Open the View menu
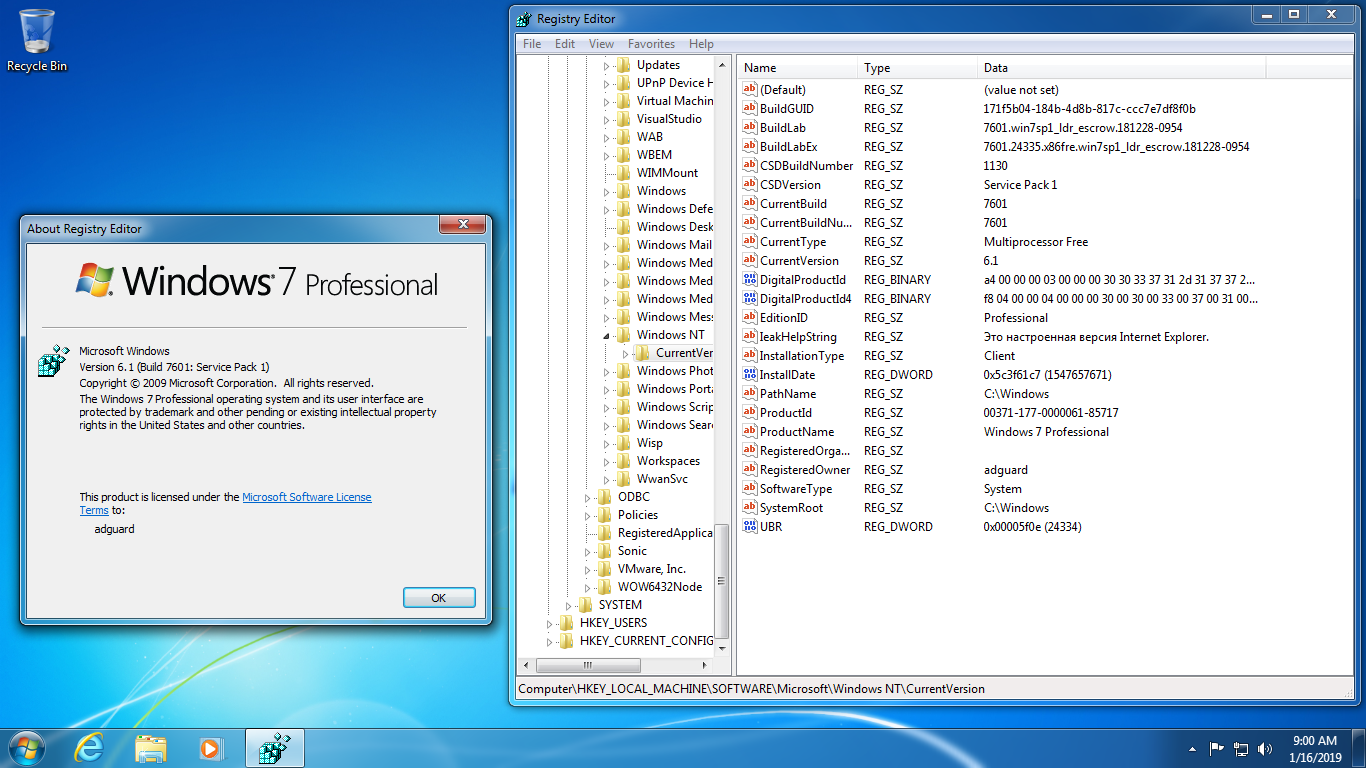The width and height of the screenshot is (1366, 768). click(x=602, y=44)
